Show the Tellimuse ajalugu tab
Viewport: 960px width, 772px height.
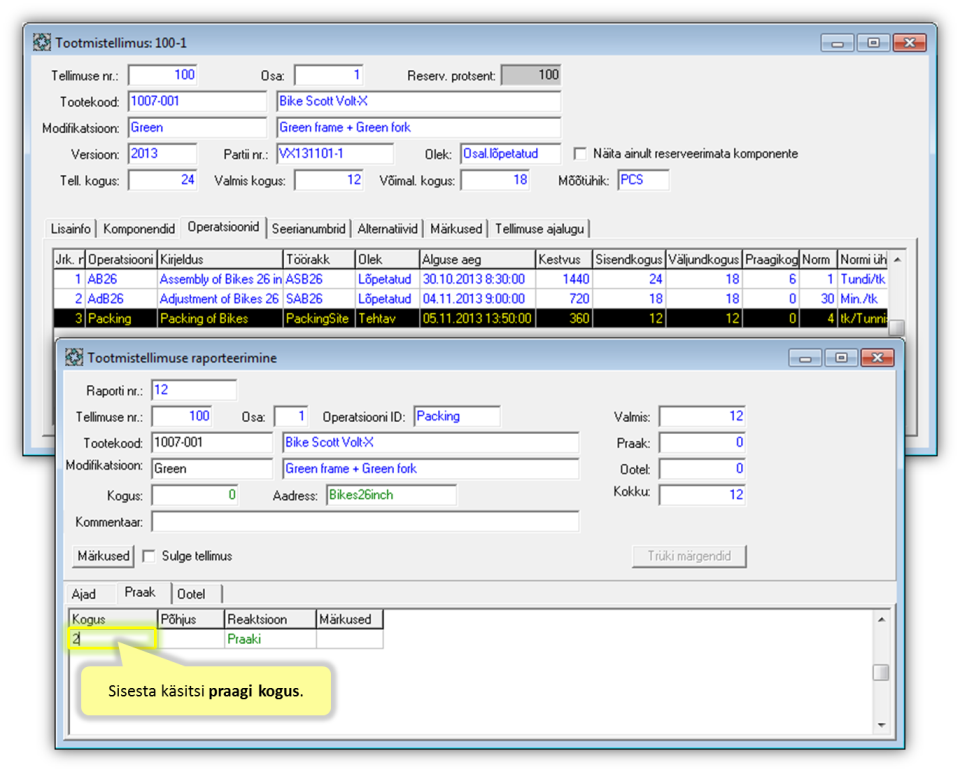tap(539, 229)
